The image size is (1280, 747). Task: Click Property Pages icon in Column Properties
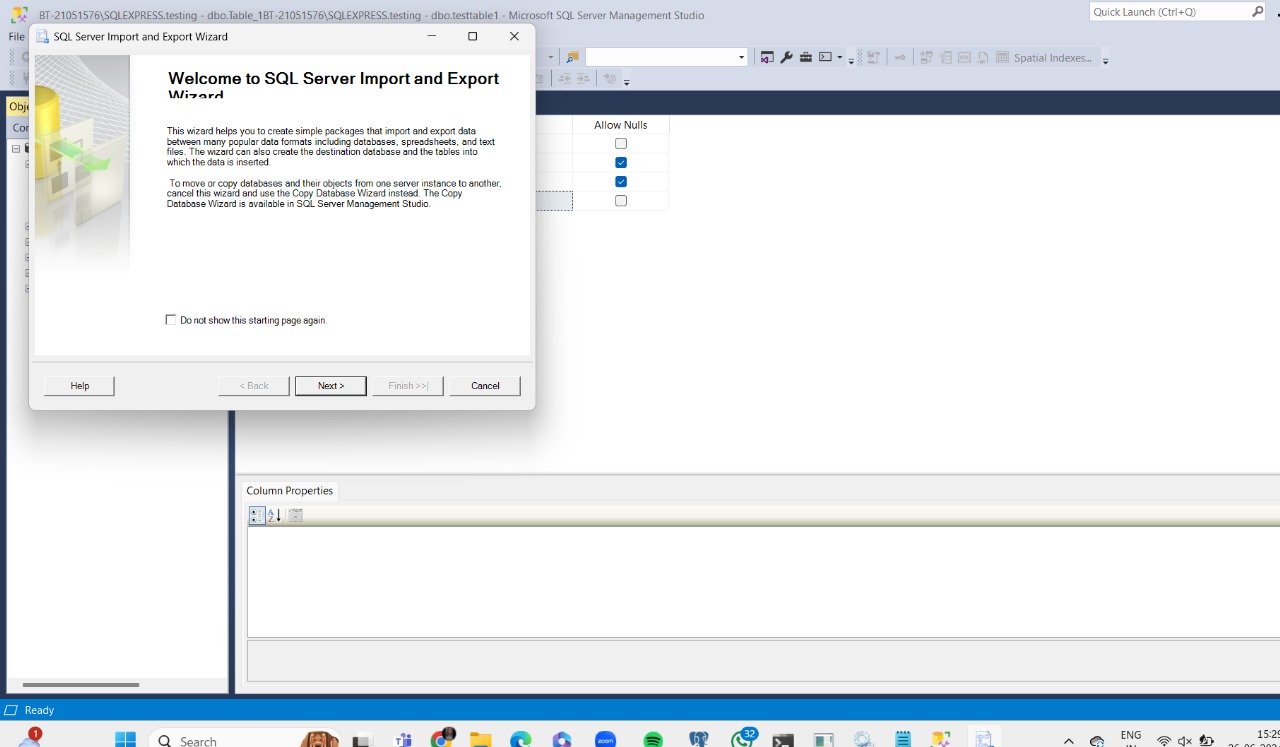click(295, 515)
